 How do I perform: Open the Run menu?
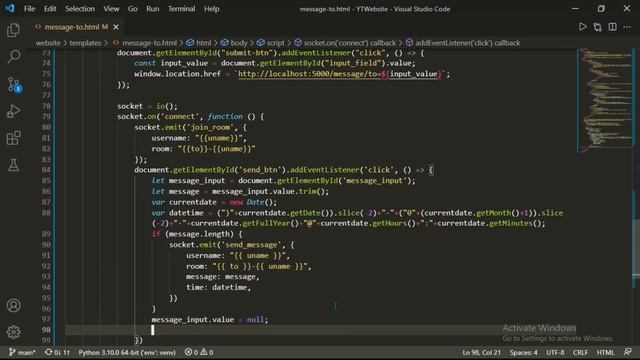153,9
